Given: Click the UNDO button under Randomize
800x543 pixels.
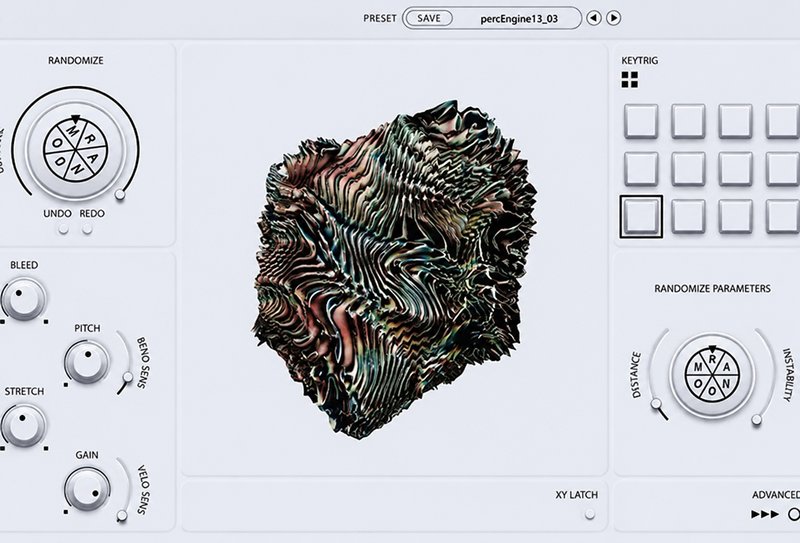Looking at the screenshot, I should 63,229.
